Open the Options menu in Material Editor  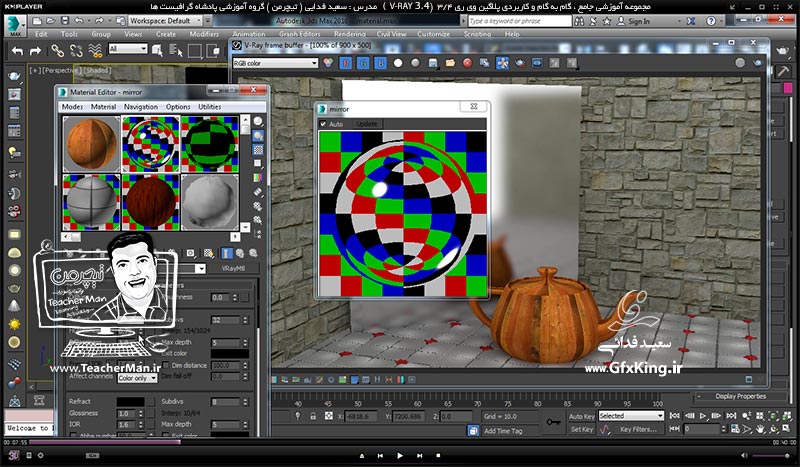[178, 107]
